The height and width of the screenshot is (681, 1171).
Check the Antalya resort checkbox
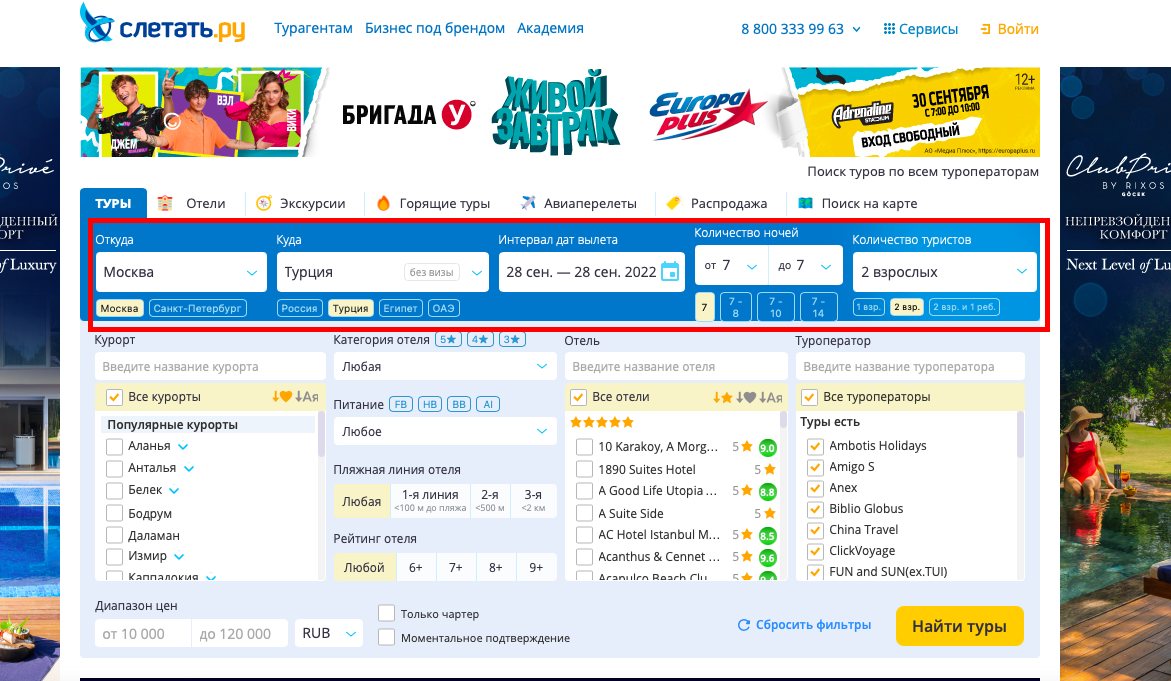[114, 468]
